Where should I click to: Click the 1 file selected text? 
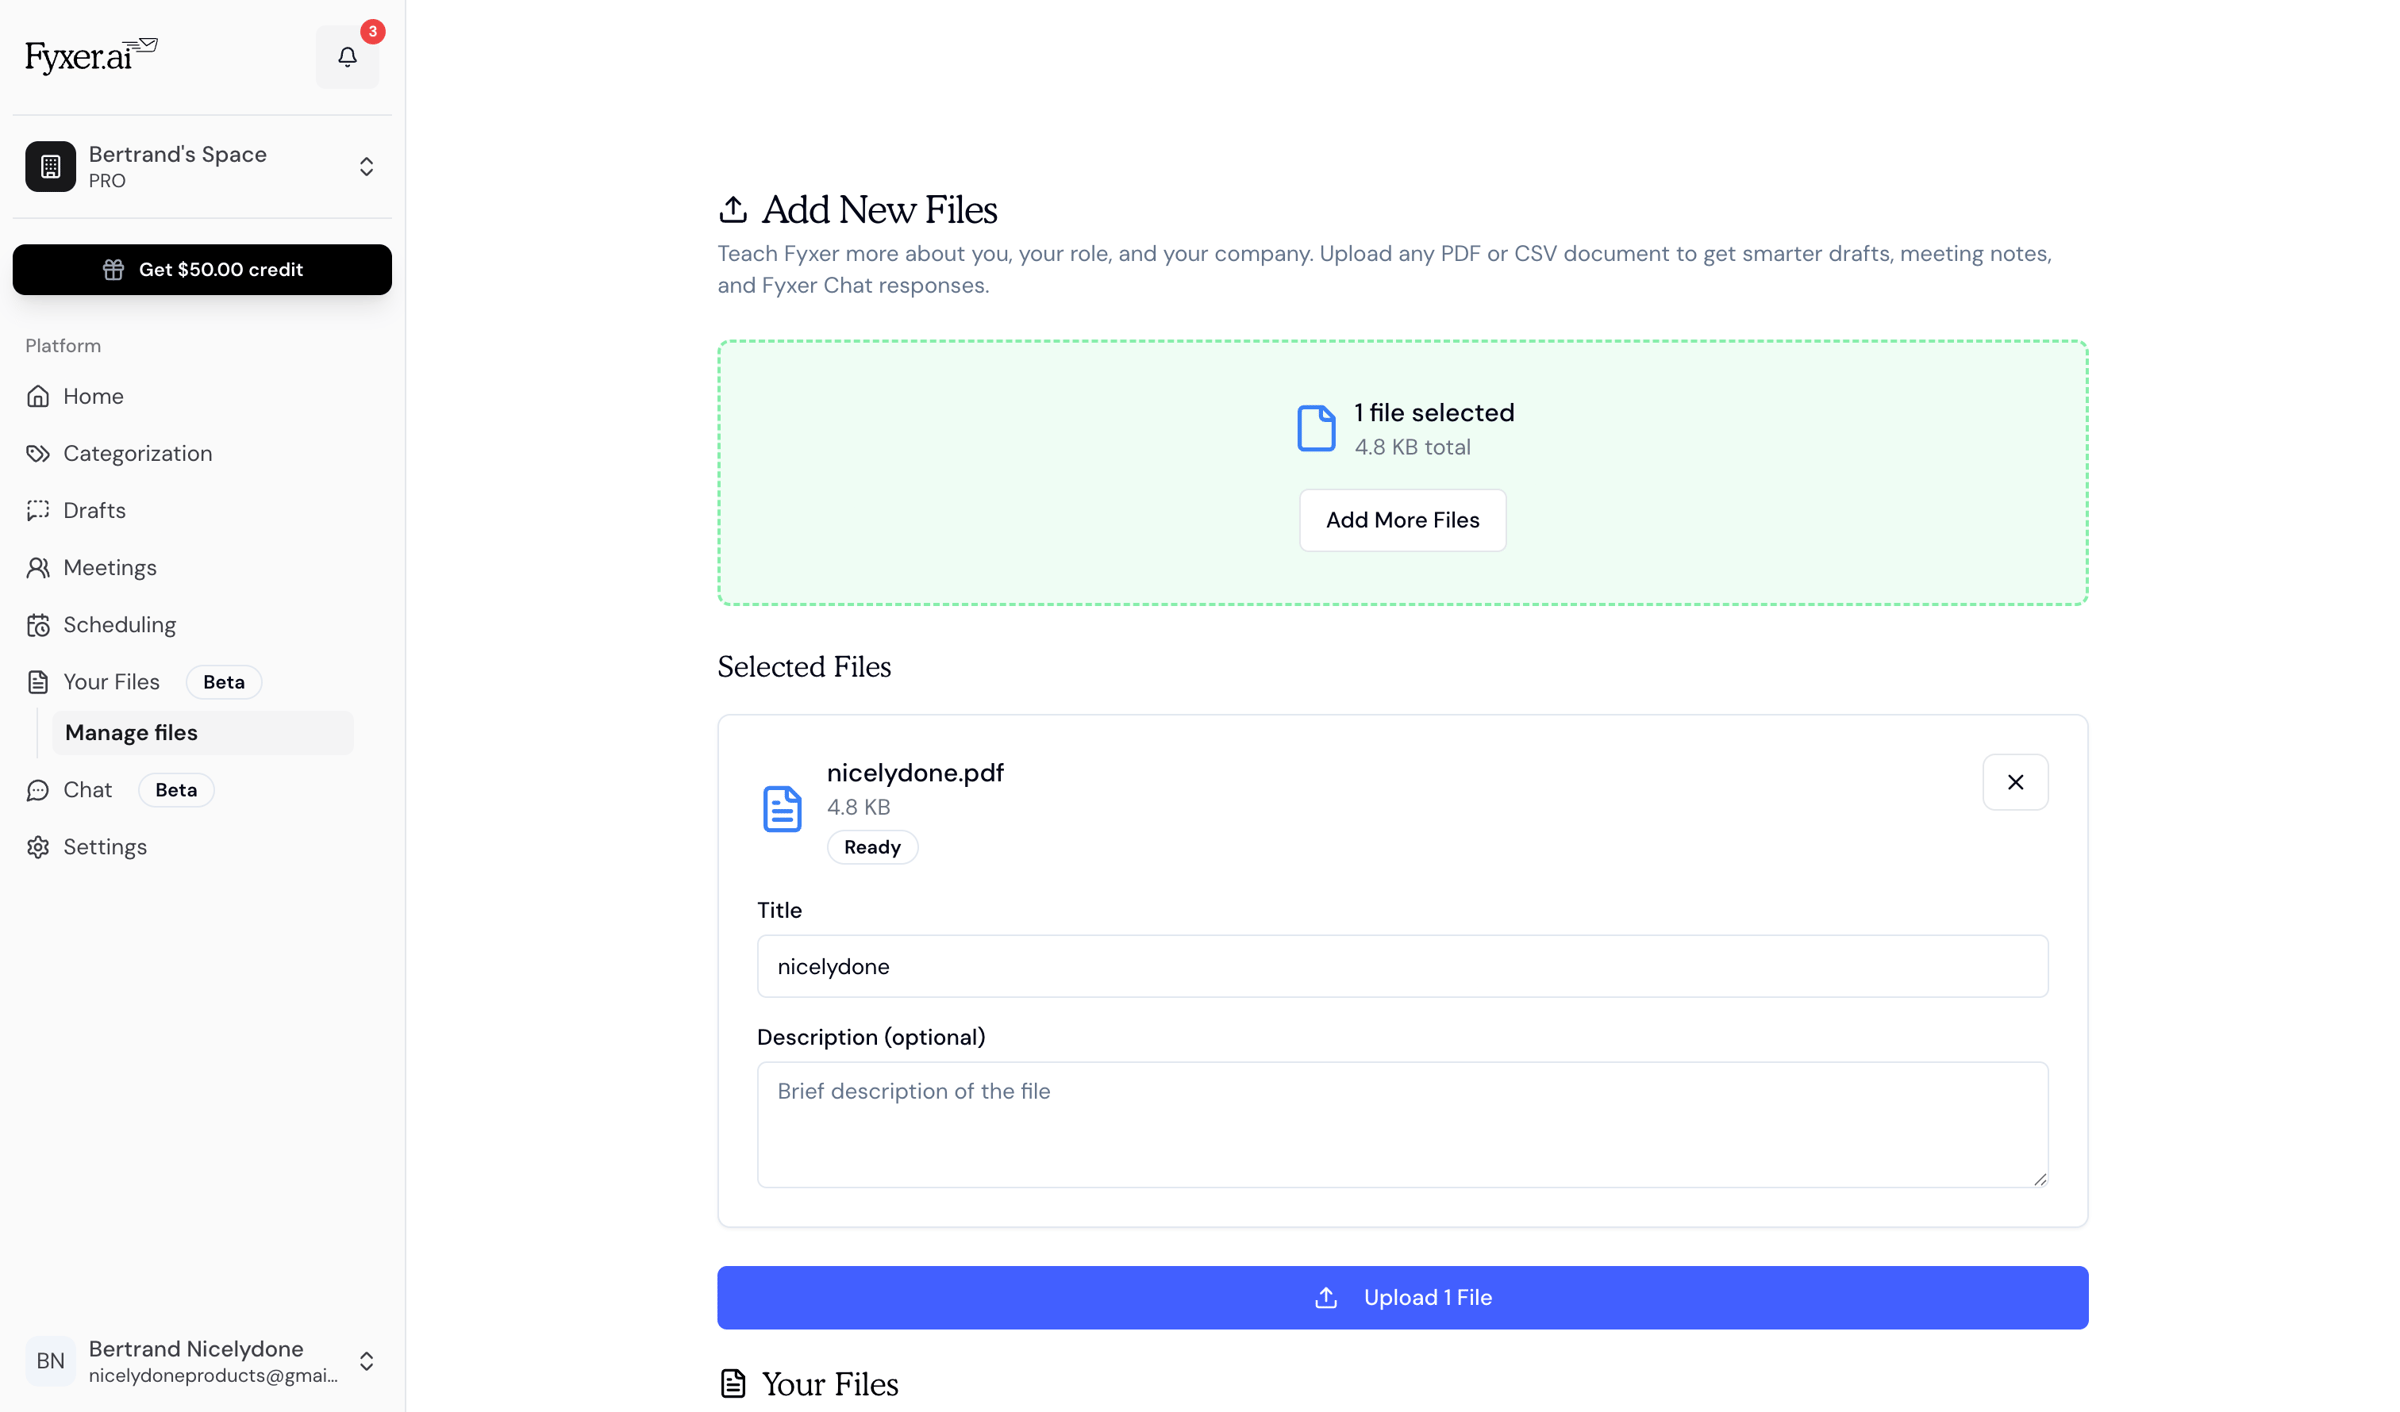coord(1434,412)
